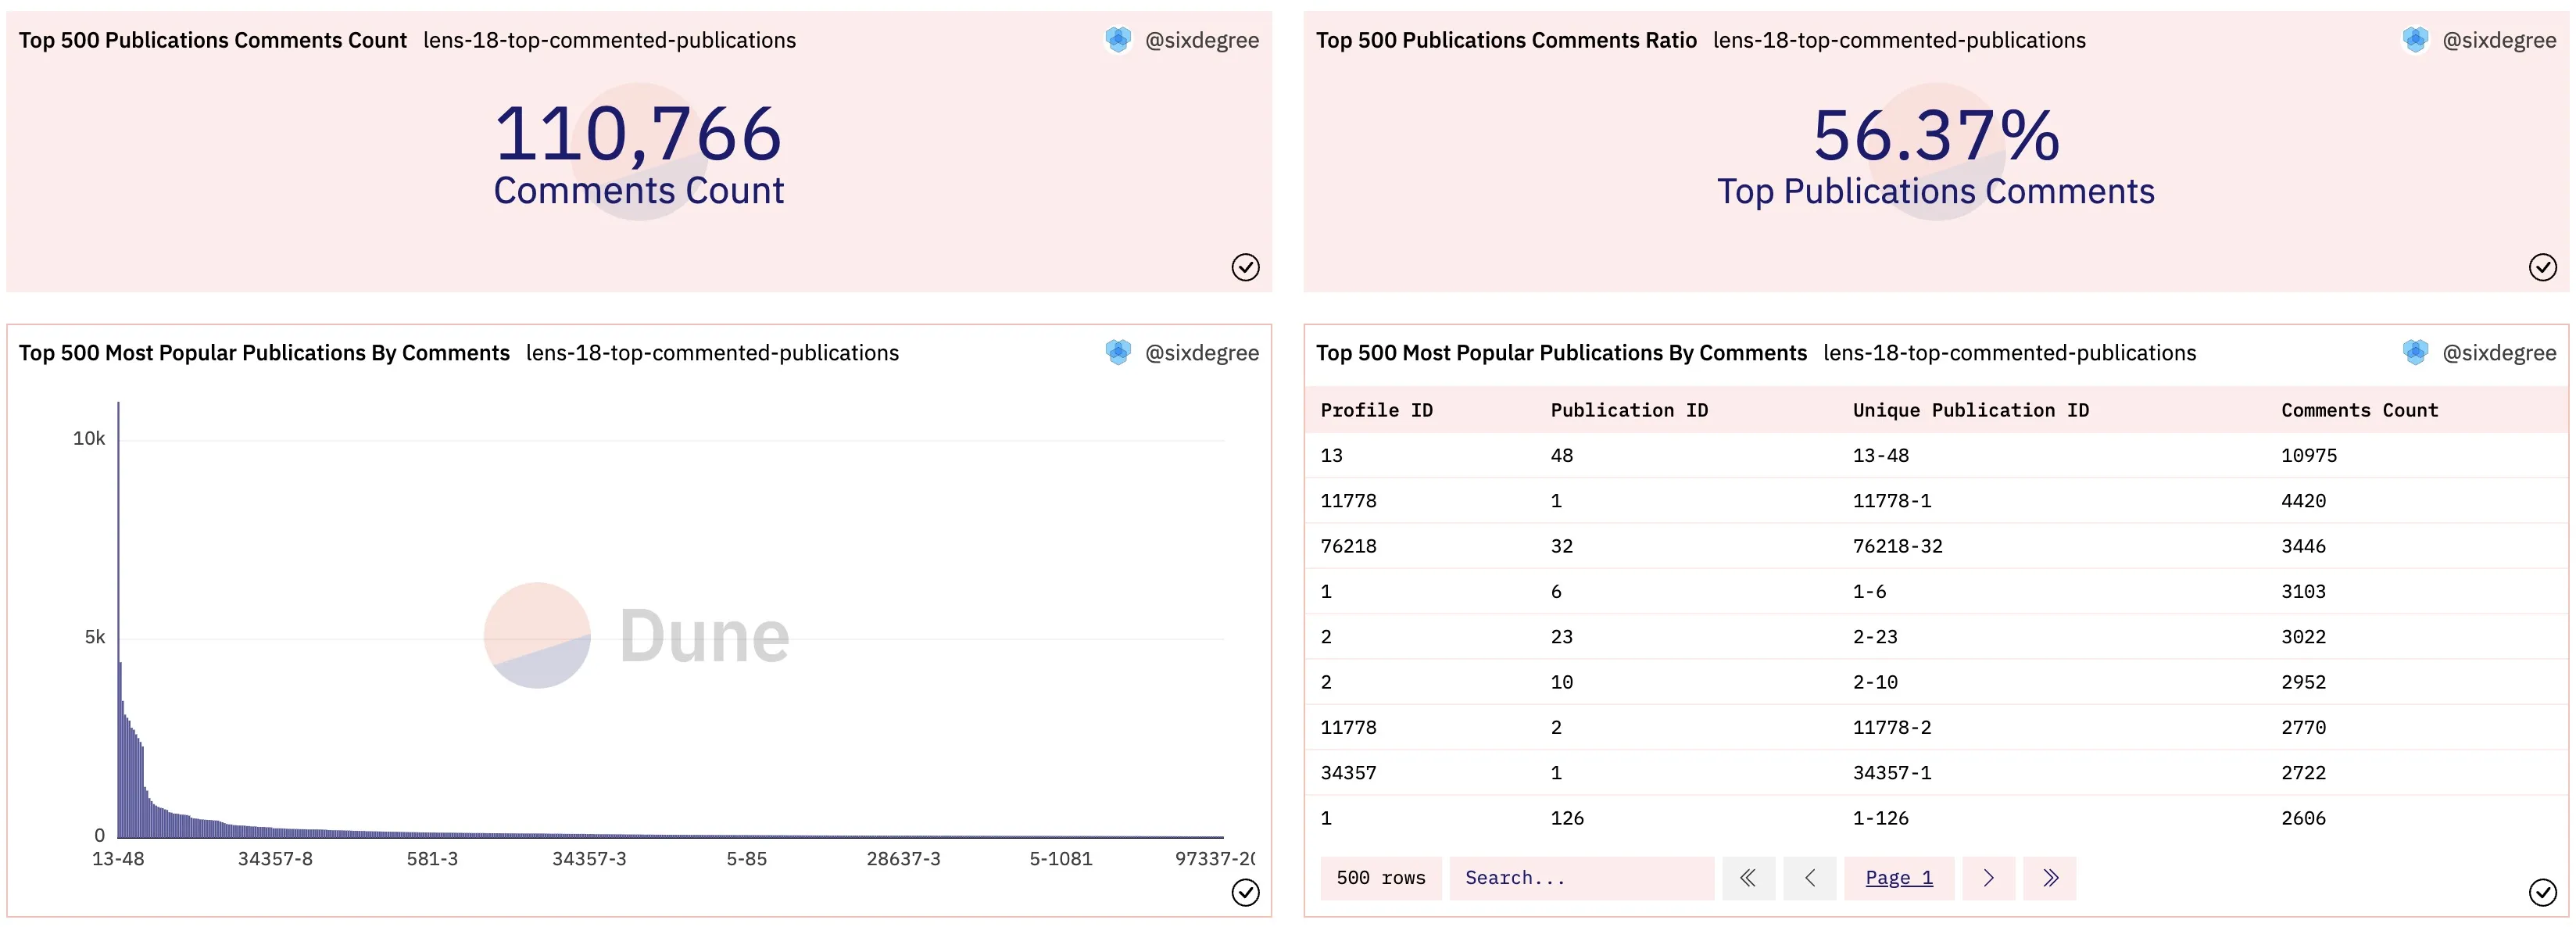
Task: Sort by Profile ID column header
Action: coord(1376,410)
